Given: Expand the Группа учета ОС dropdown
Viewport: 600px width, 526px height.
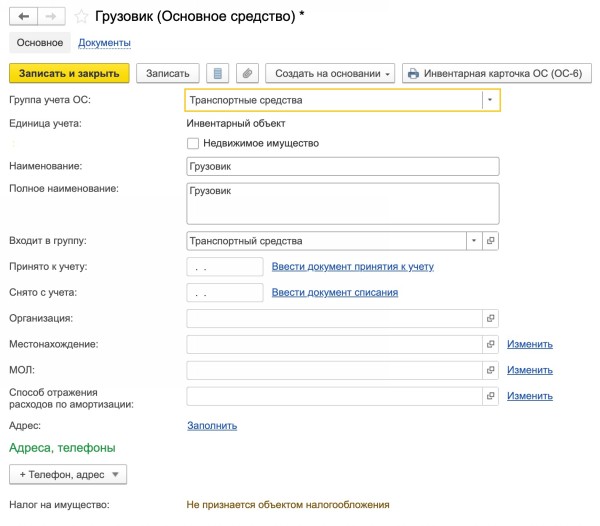Looking at the screenshot, I should pos(489,100).
